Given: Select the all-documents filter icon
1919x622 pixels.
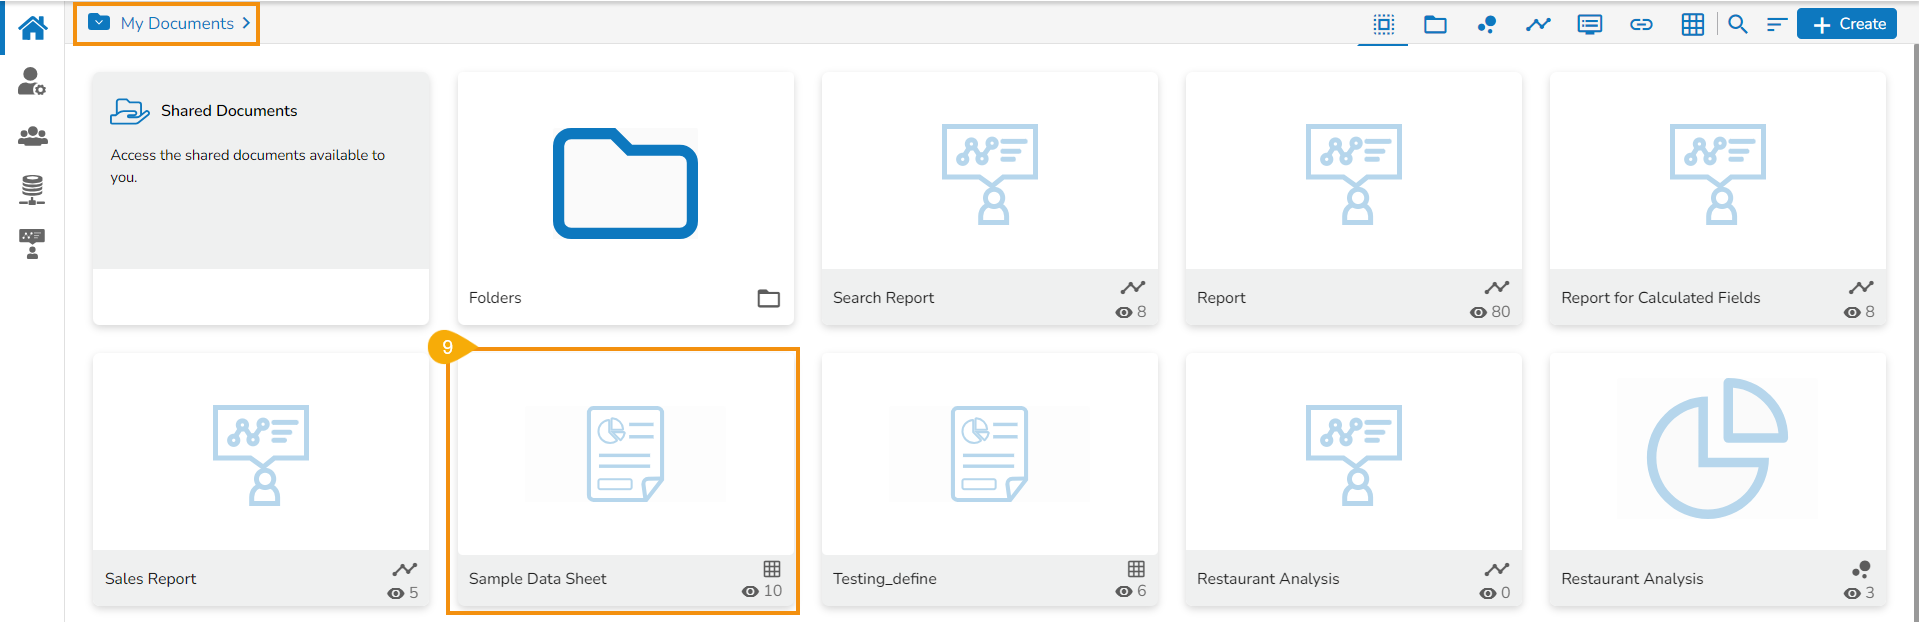Looking at the screenshot, I should pyautogui.click(x=1384, y=24).
